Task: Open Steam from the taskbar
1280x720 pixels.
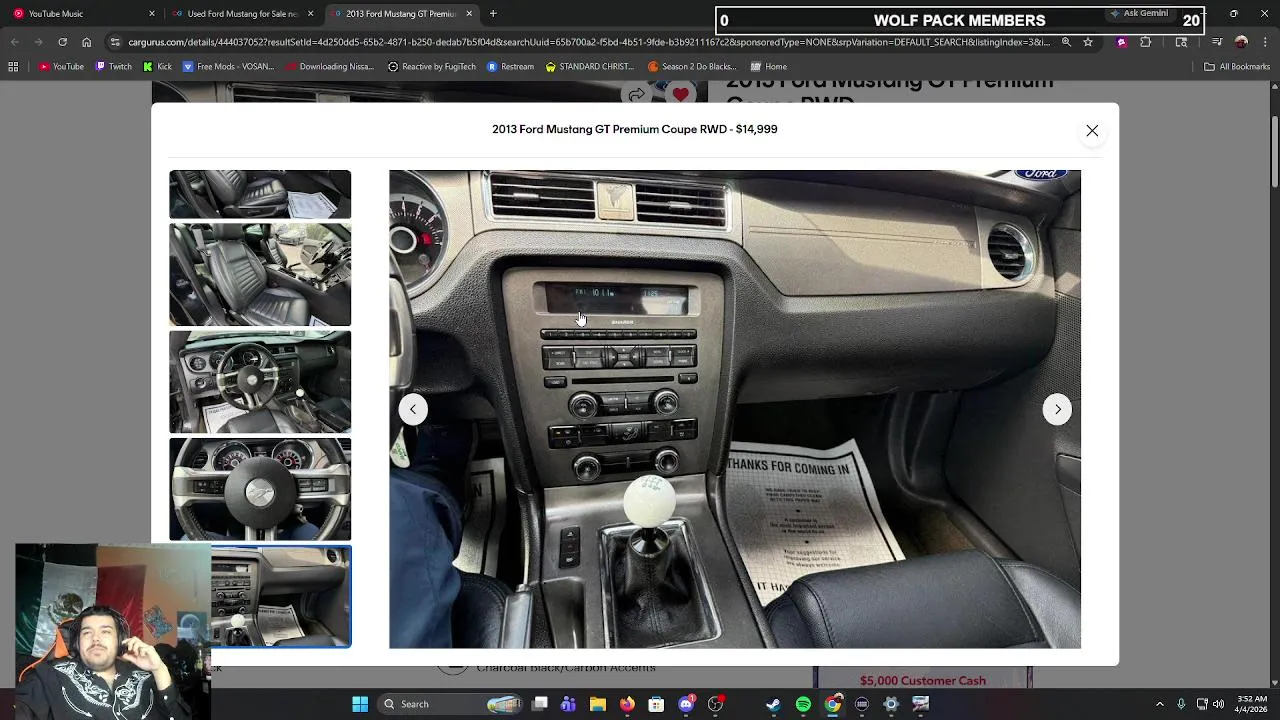Action: click(x=773, y=704)
